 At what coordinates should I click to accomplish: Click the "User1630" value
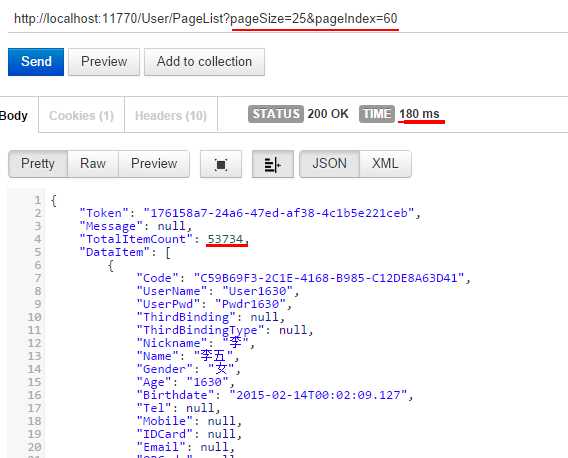coord(258,291)
